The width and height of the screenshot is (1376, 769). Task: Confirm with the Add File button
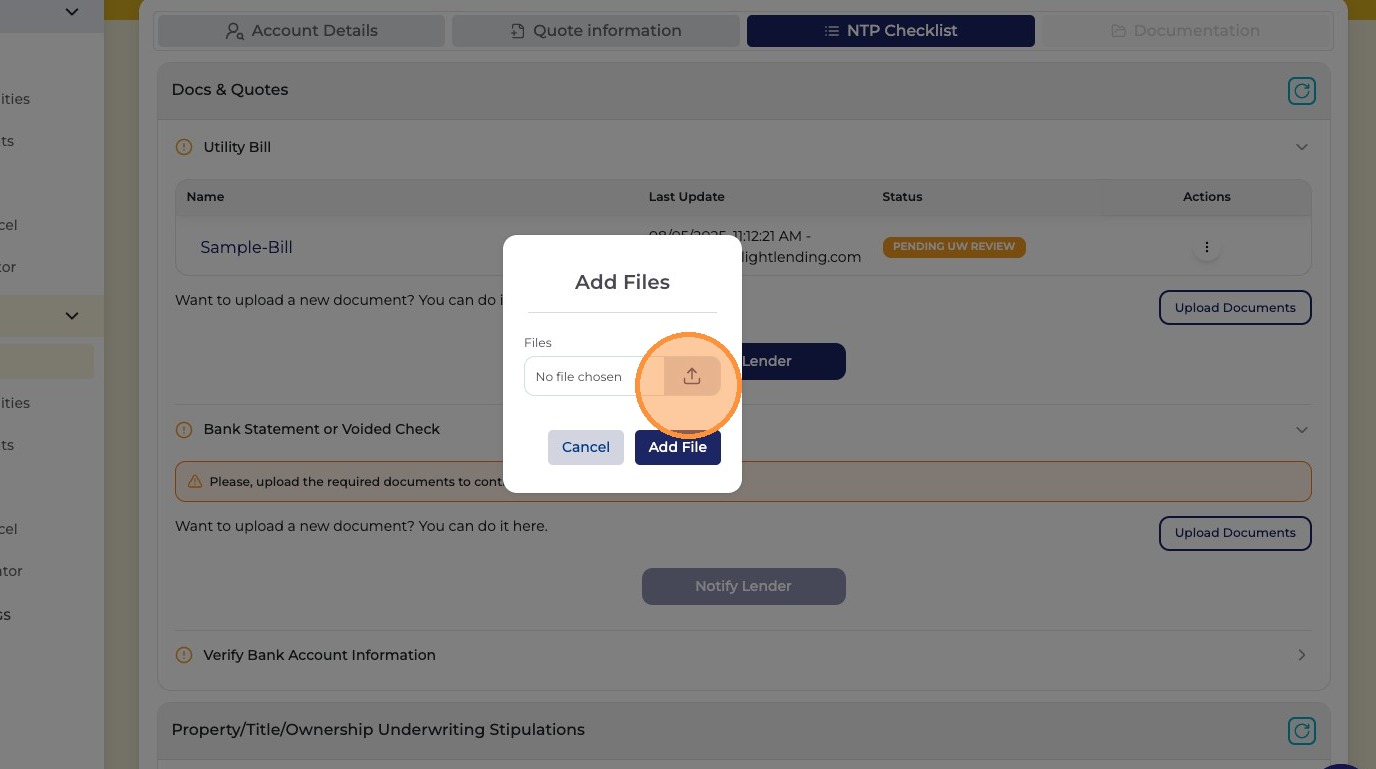[678, 447]
